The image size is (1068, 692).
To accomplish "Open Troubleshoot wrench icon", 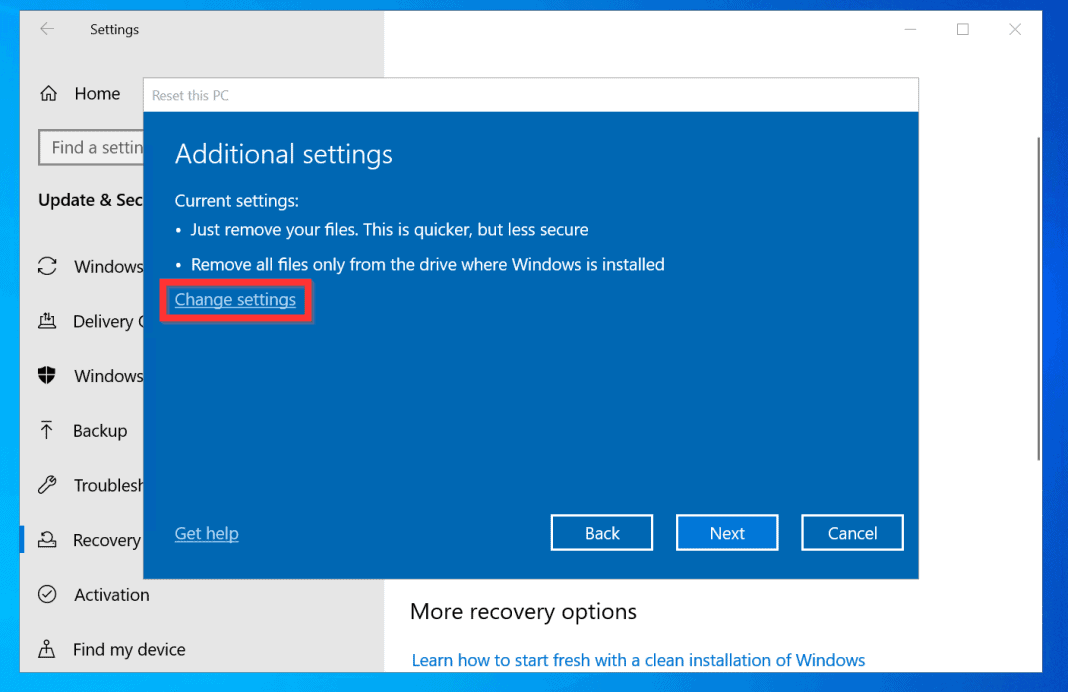I will pyautogui.click(x=47, y=486).
